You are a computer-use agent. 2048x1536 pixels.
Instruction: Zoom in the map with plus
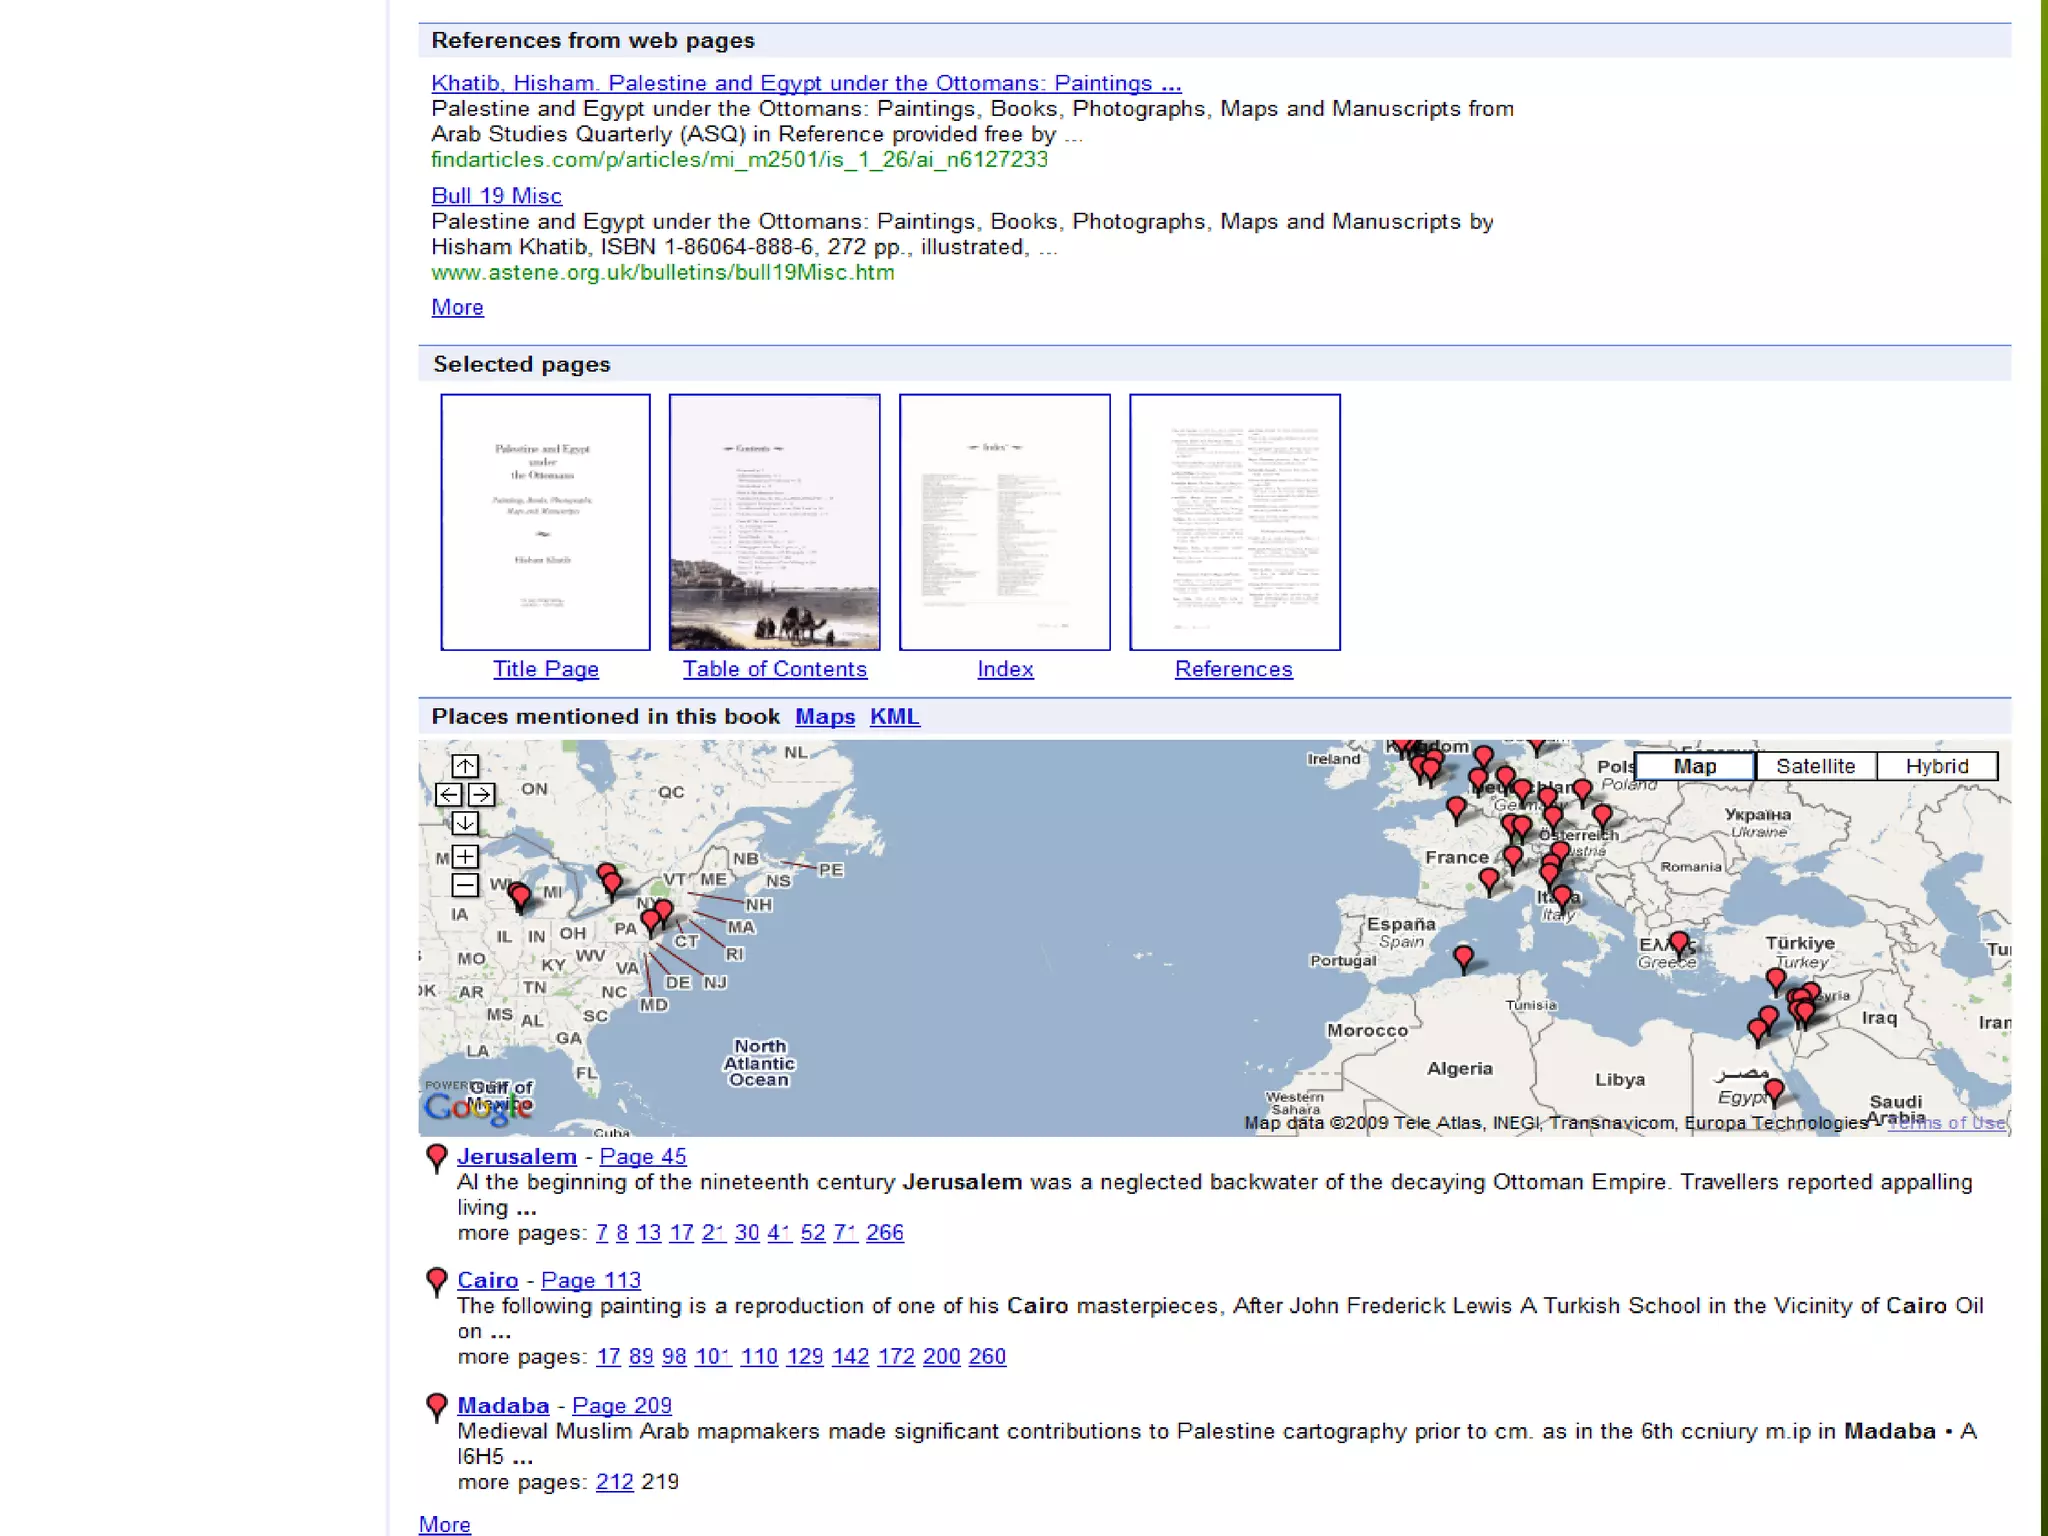pos(464,856)
